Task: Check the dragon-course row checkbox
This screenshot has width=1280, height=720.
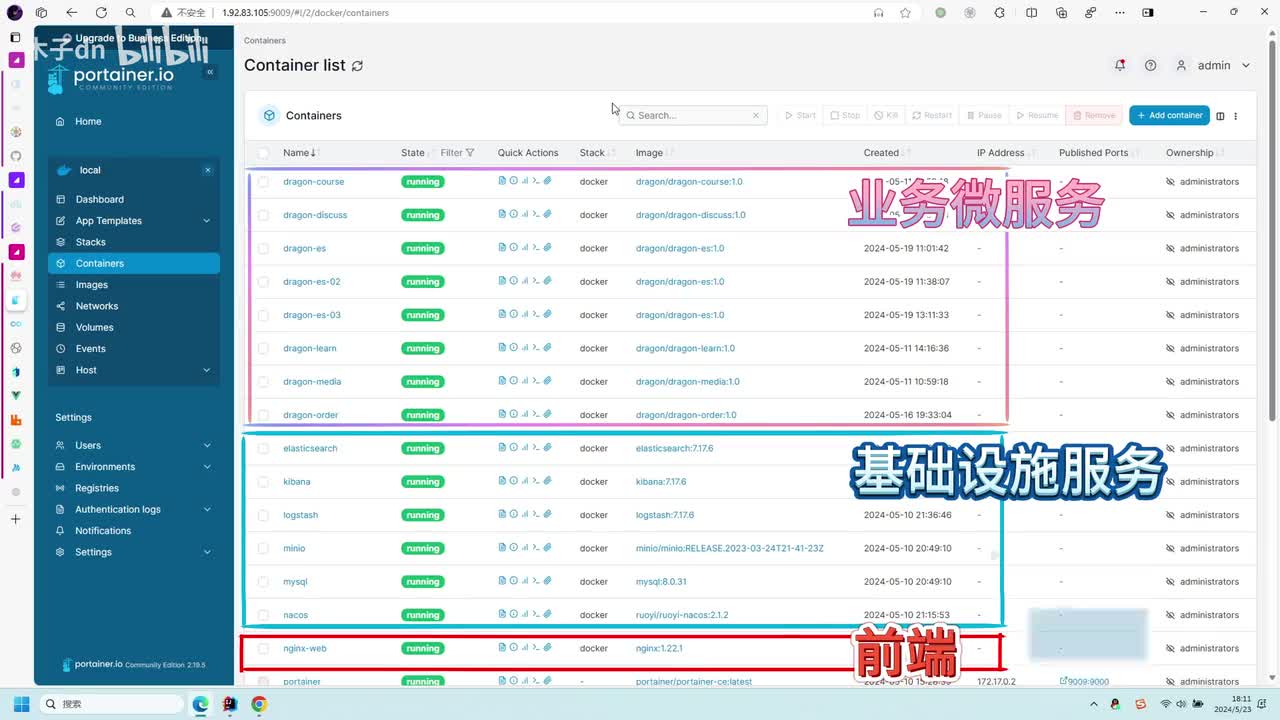Action: [x=263, y=182]
